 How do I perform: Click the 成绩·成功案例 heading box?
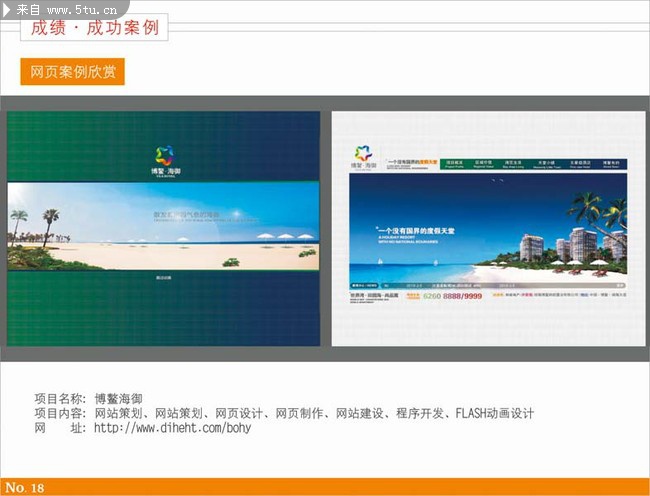pyautogui.click(x=95, y=27)
